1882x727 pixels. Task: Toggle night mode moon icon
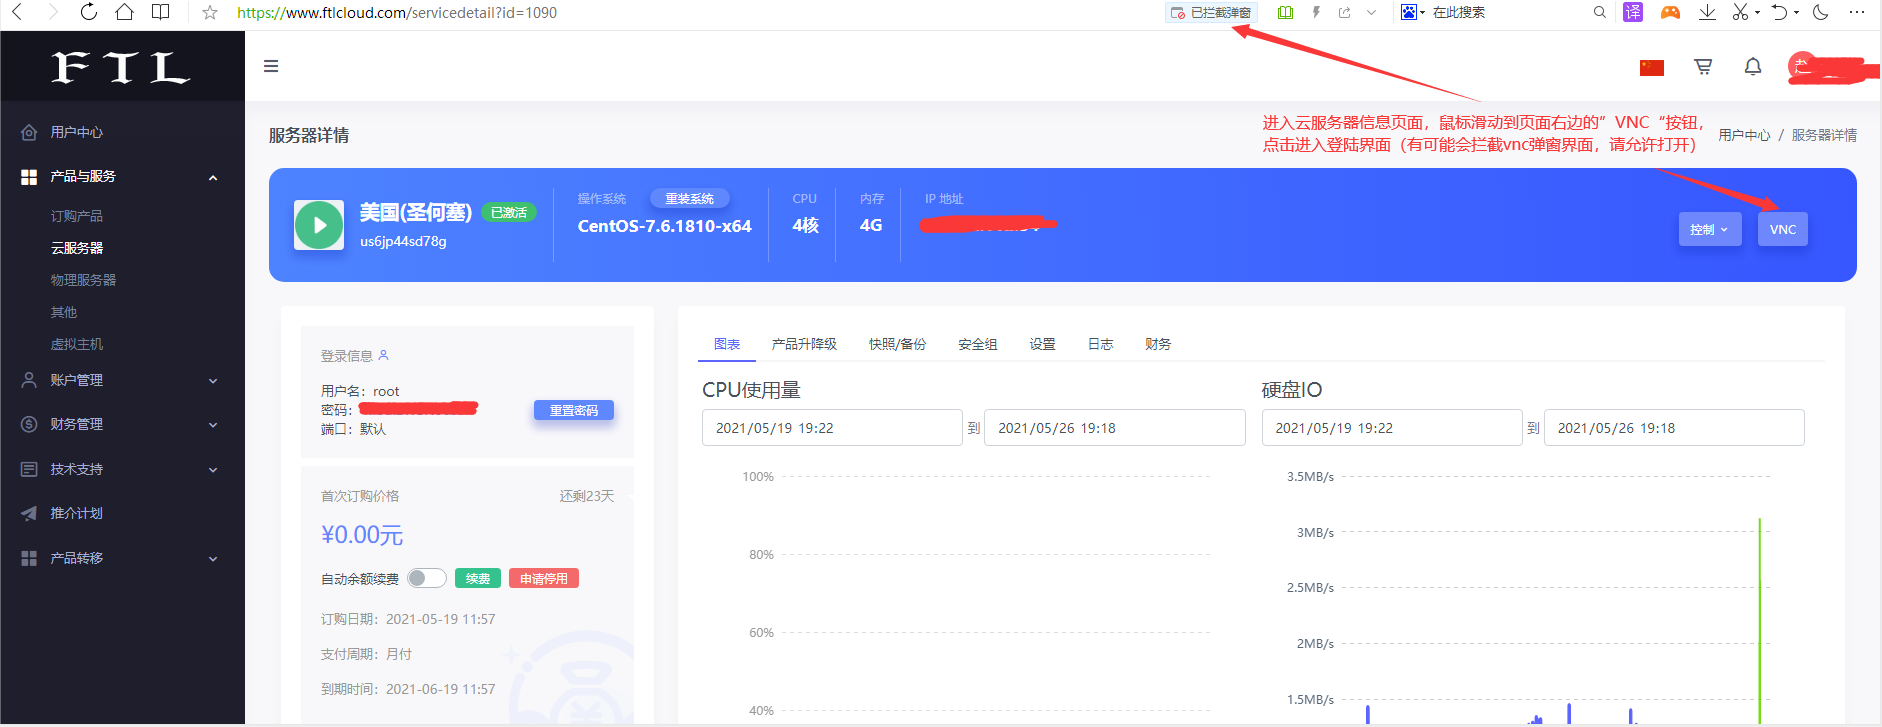click(x=1820, y=12)
